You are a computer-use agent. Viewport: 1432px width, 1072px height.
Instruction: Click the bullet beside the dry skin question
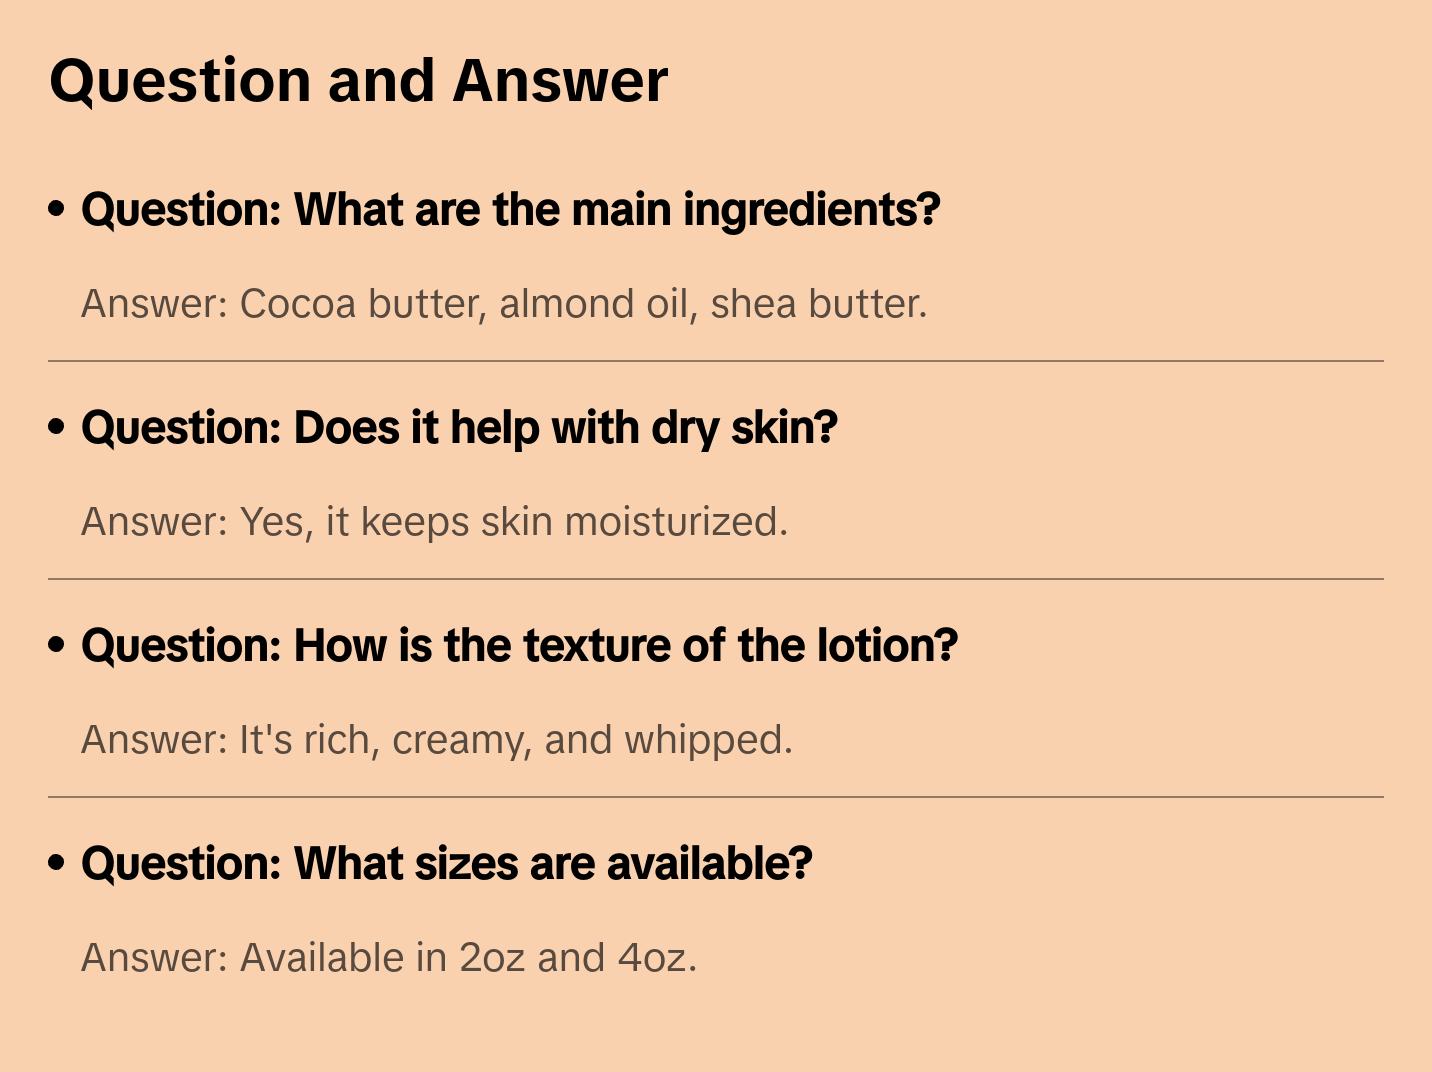[57, 427]
